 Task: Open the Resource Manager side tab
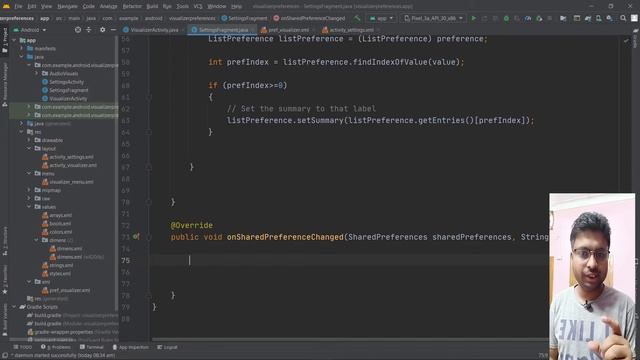4,85
